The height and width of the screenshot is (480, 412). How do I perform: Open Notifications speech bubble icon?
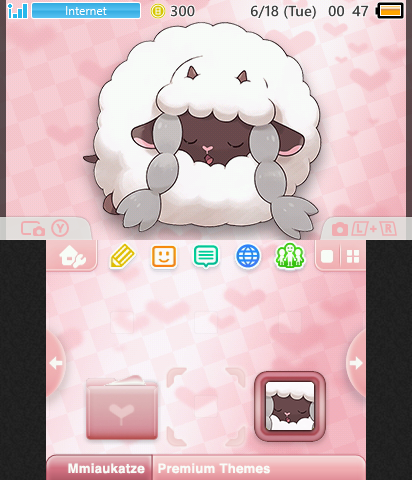[x=206, y=256]
